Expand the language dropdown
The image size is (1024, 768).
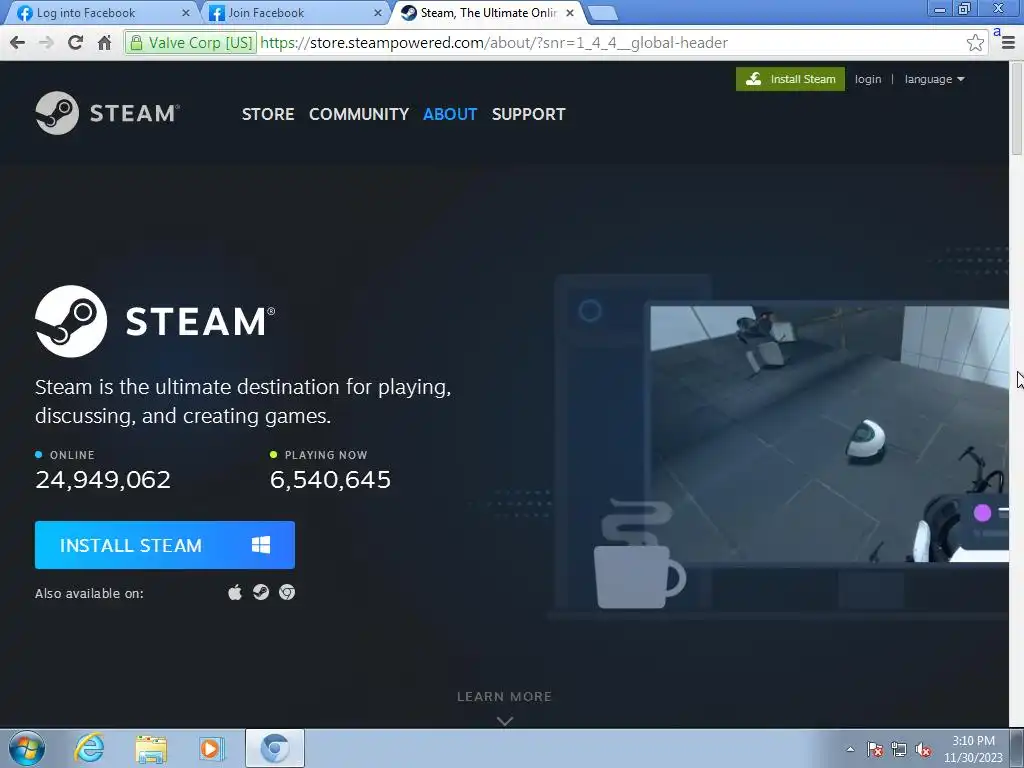pyautogui.click(x=934, y=79)
